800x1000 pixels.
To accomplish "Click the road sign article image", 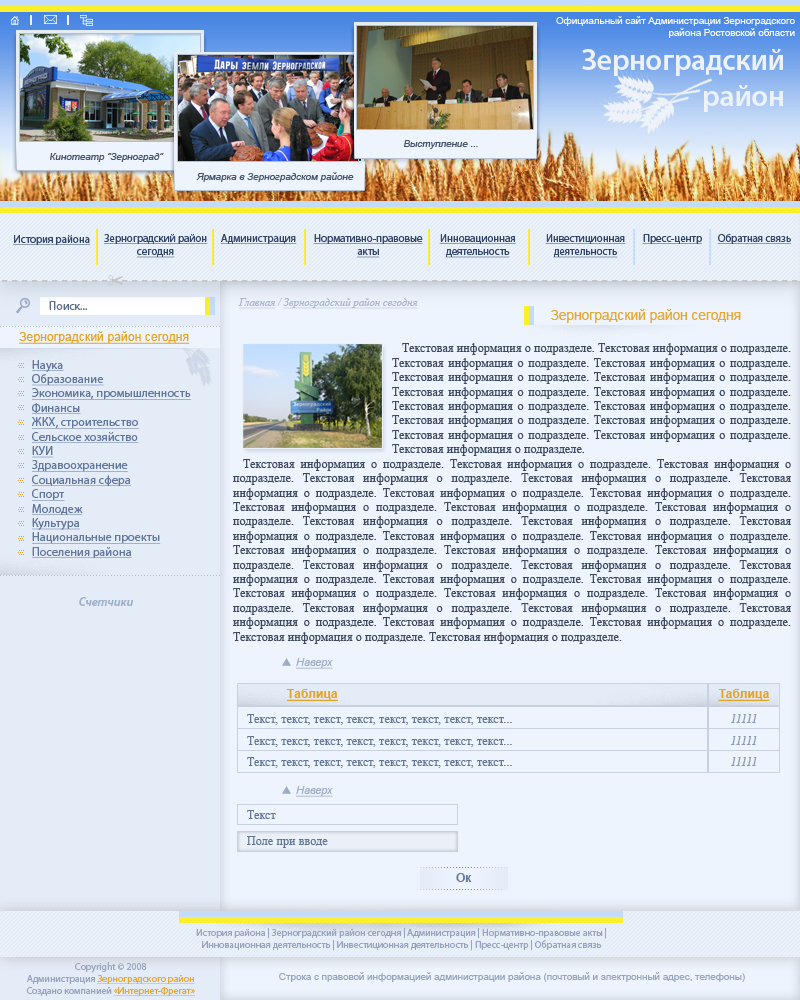I will point(313,395).
